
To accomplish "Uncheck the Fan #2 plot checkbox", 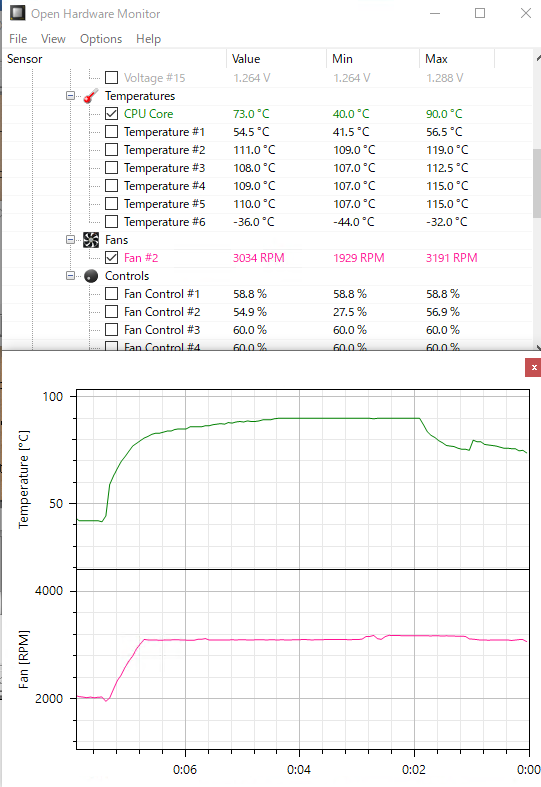I will (111, 258).
